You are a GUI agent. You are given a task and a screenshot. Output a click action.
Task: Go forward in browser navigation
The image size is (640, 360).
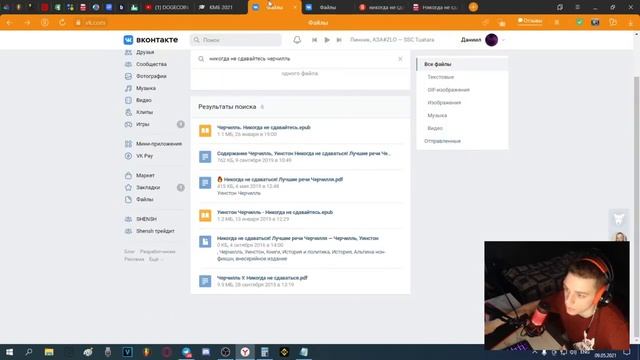click(27, 22)
